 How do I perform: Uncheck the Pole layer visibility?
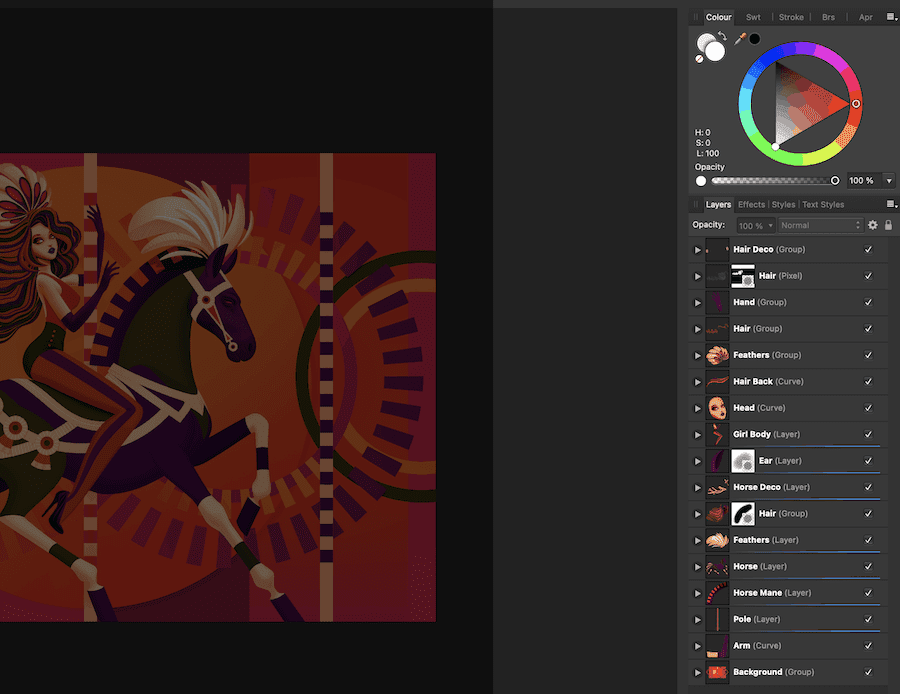click(x=867, y=619)
